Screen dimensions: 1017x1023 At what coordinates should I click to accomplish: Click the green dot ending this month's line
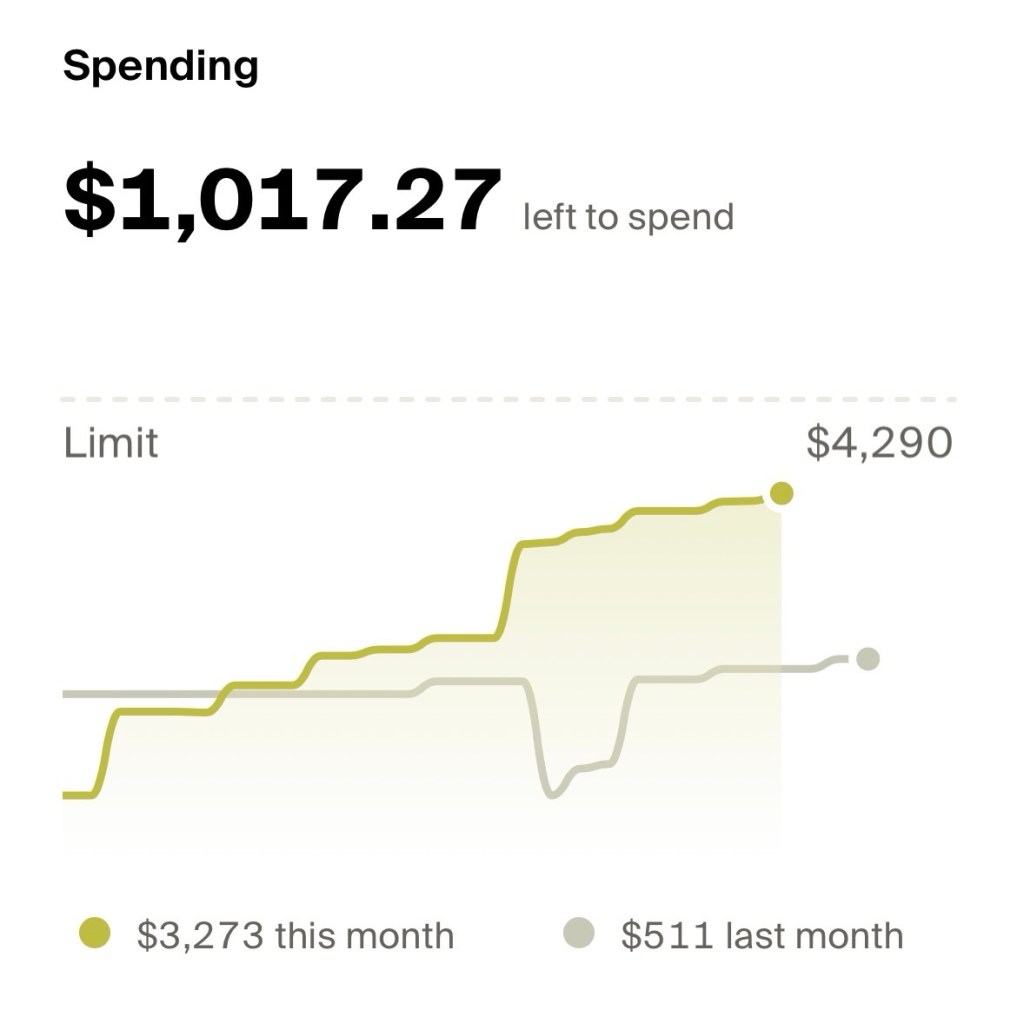pyautogui.click(x=781, y=493)
